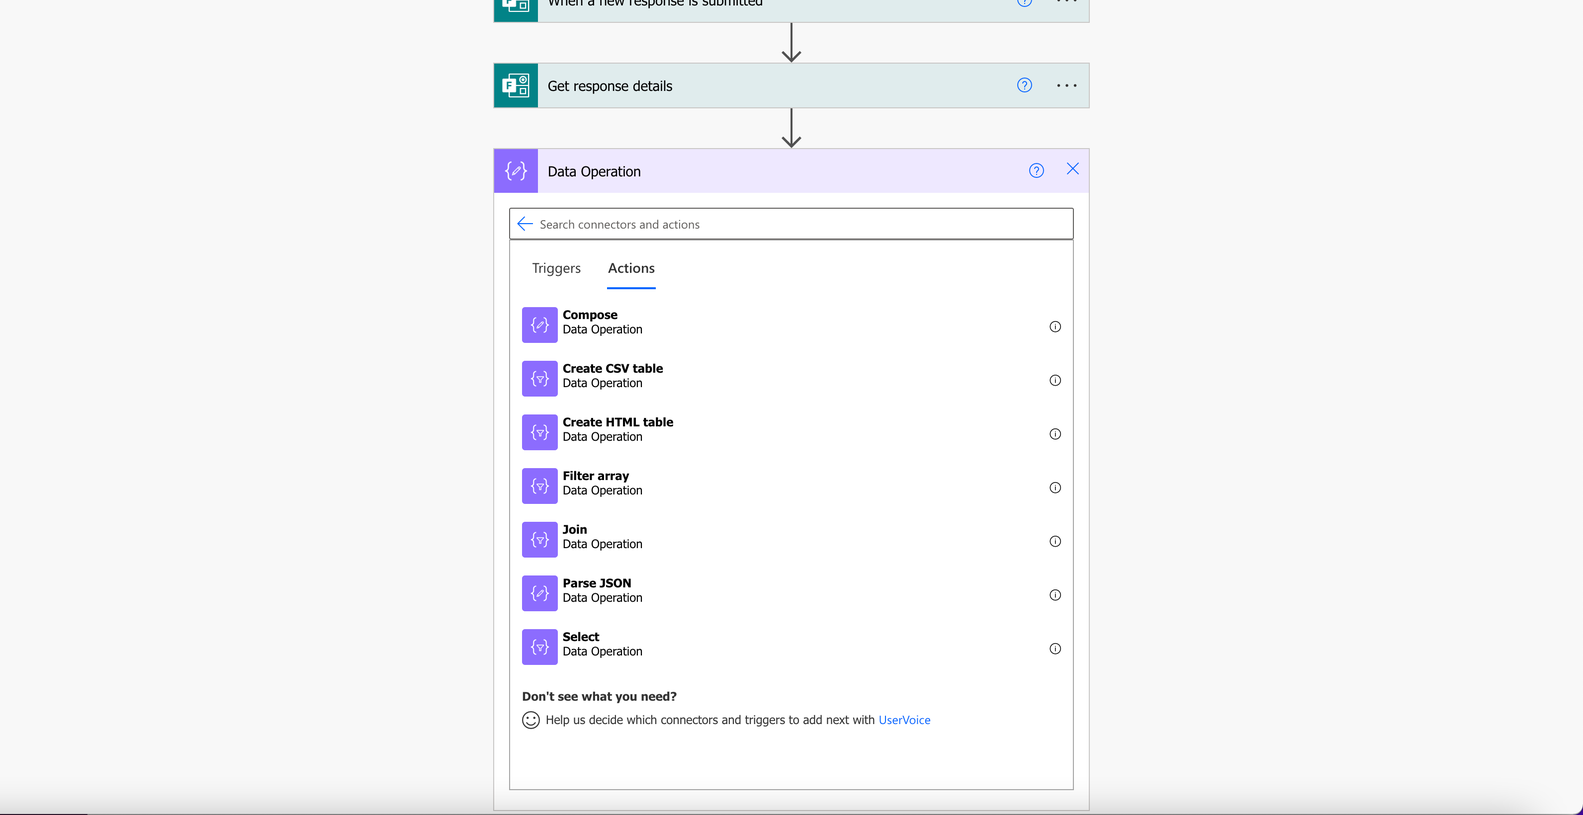Pick the Create HTML table action icon
1583x815 pixels.
(539, 432)
